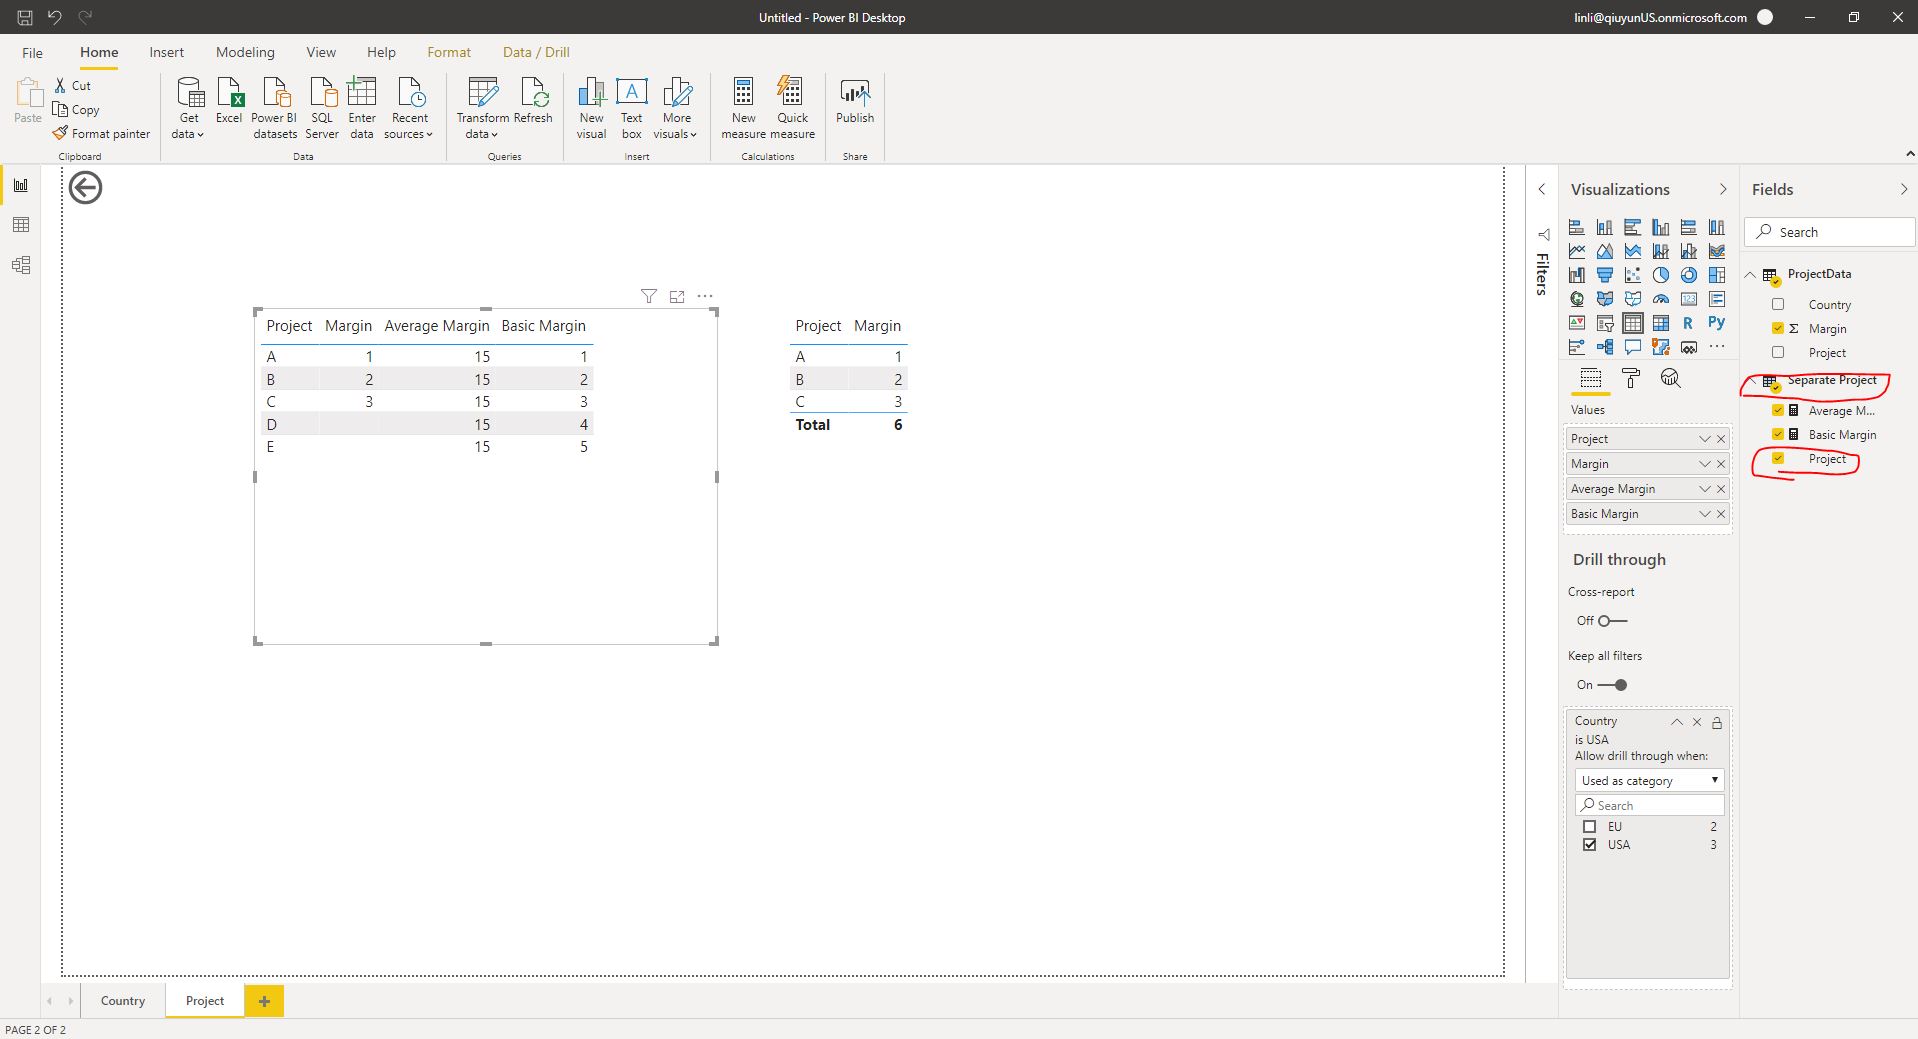The image size is (1918, 1039).
Task: Open Focus mode for the selected table
Action: coord(677,296)
